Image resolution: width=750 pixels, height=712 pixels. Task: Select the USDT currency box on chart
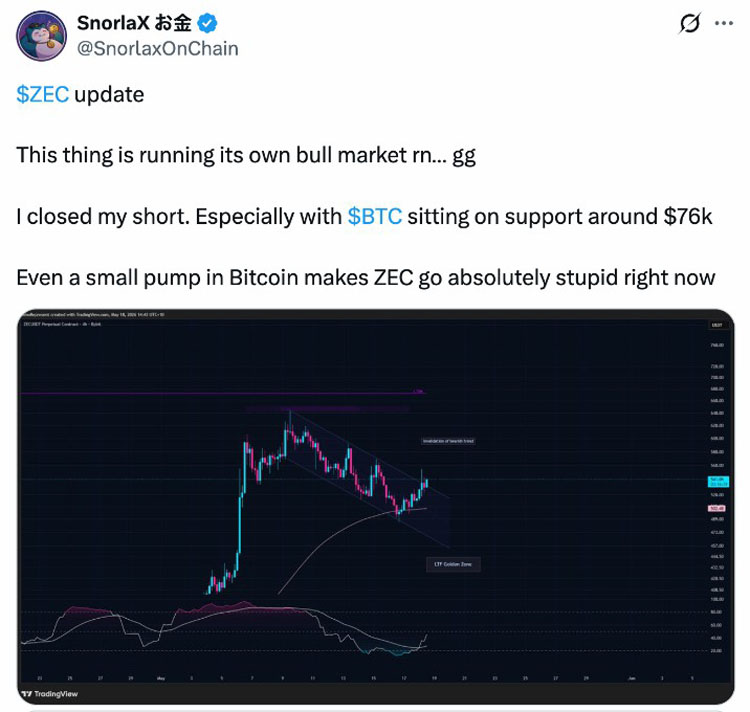tap(717, 325)
